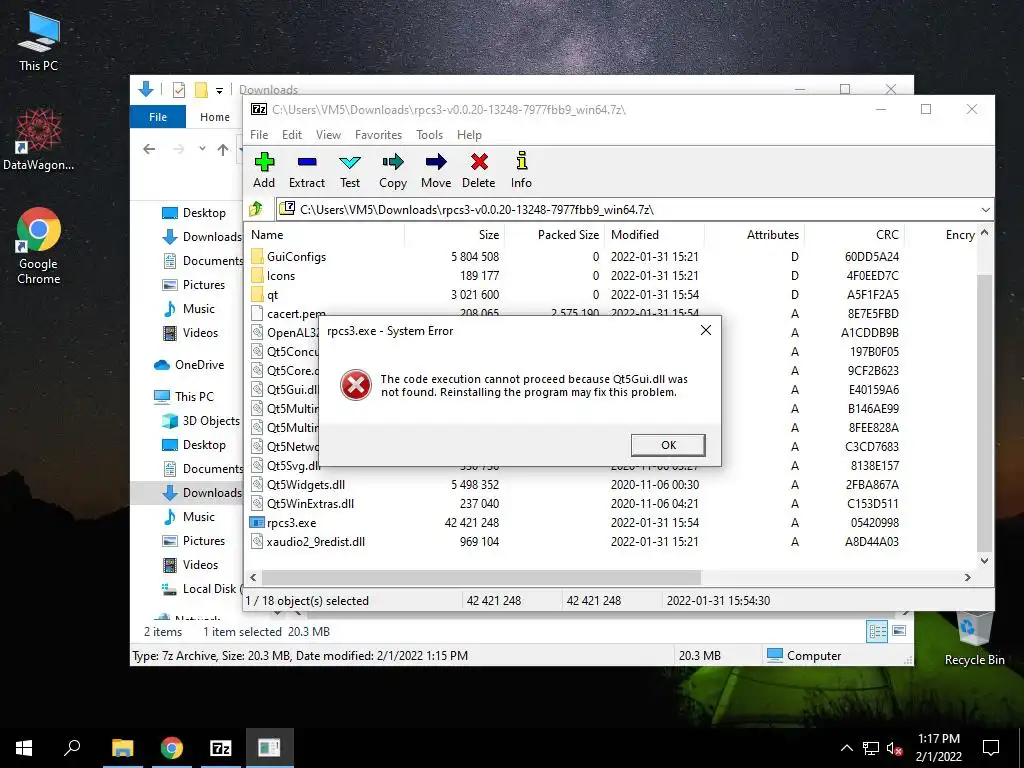The image size is (1024, 768).
Task: Extract the archive using the Extract icon
Action: [x=306, y=170]
